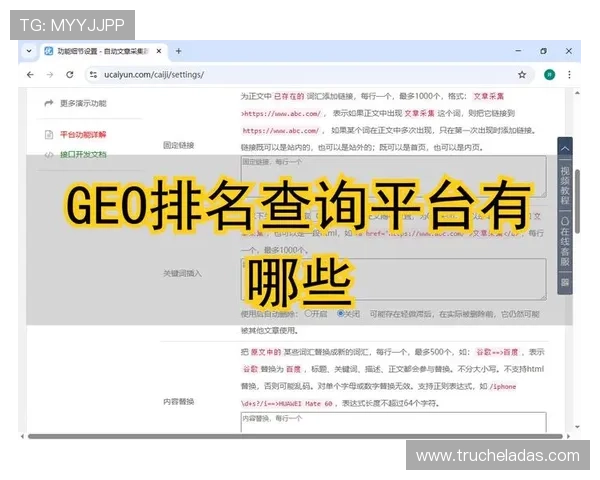600x480 pixels.
Task: Click the horizontal page scrollbar
Action: (x=295, y=436)
